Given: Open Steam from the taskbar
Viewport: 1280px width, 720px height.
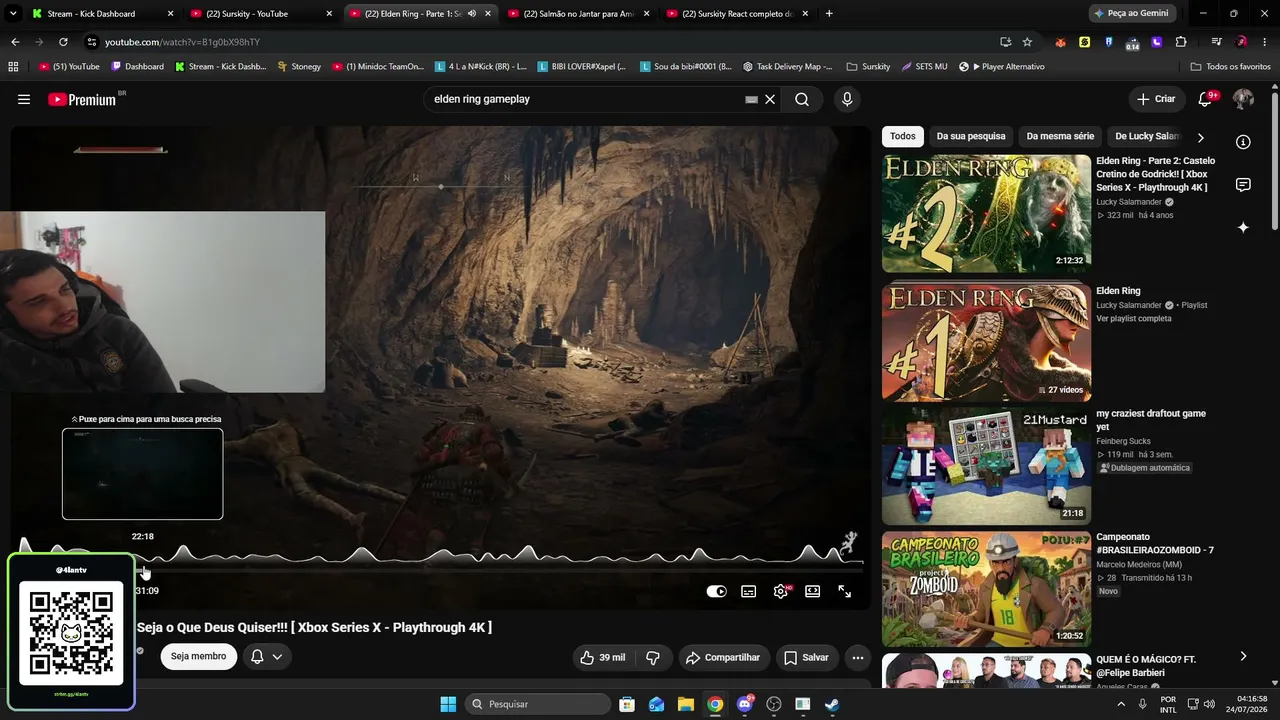Looking at the screenshot, I should coord(832,704).
